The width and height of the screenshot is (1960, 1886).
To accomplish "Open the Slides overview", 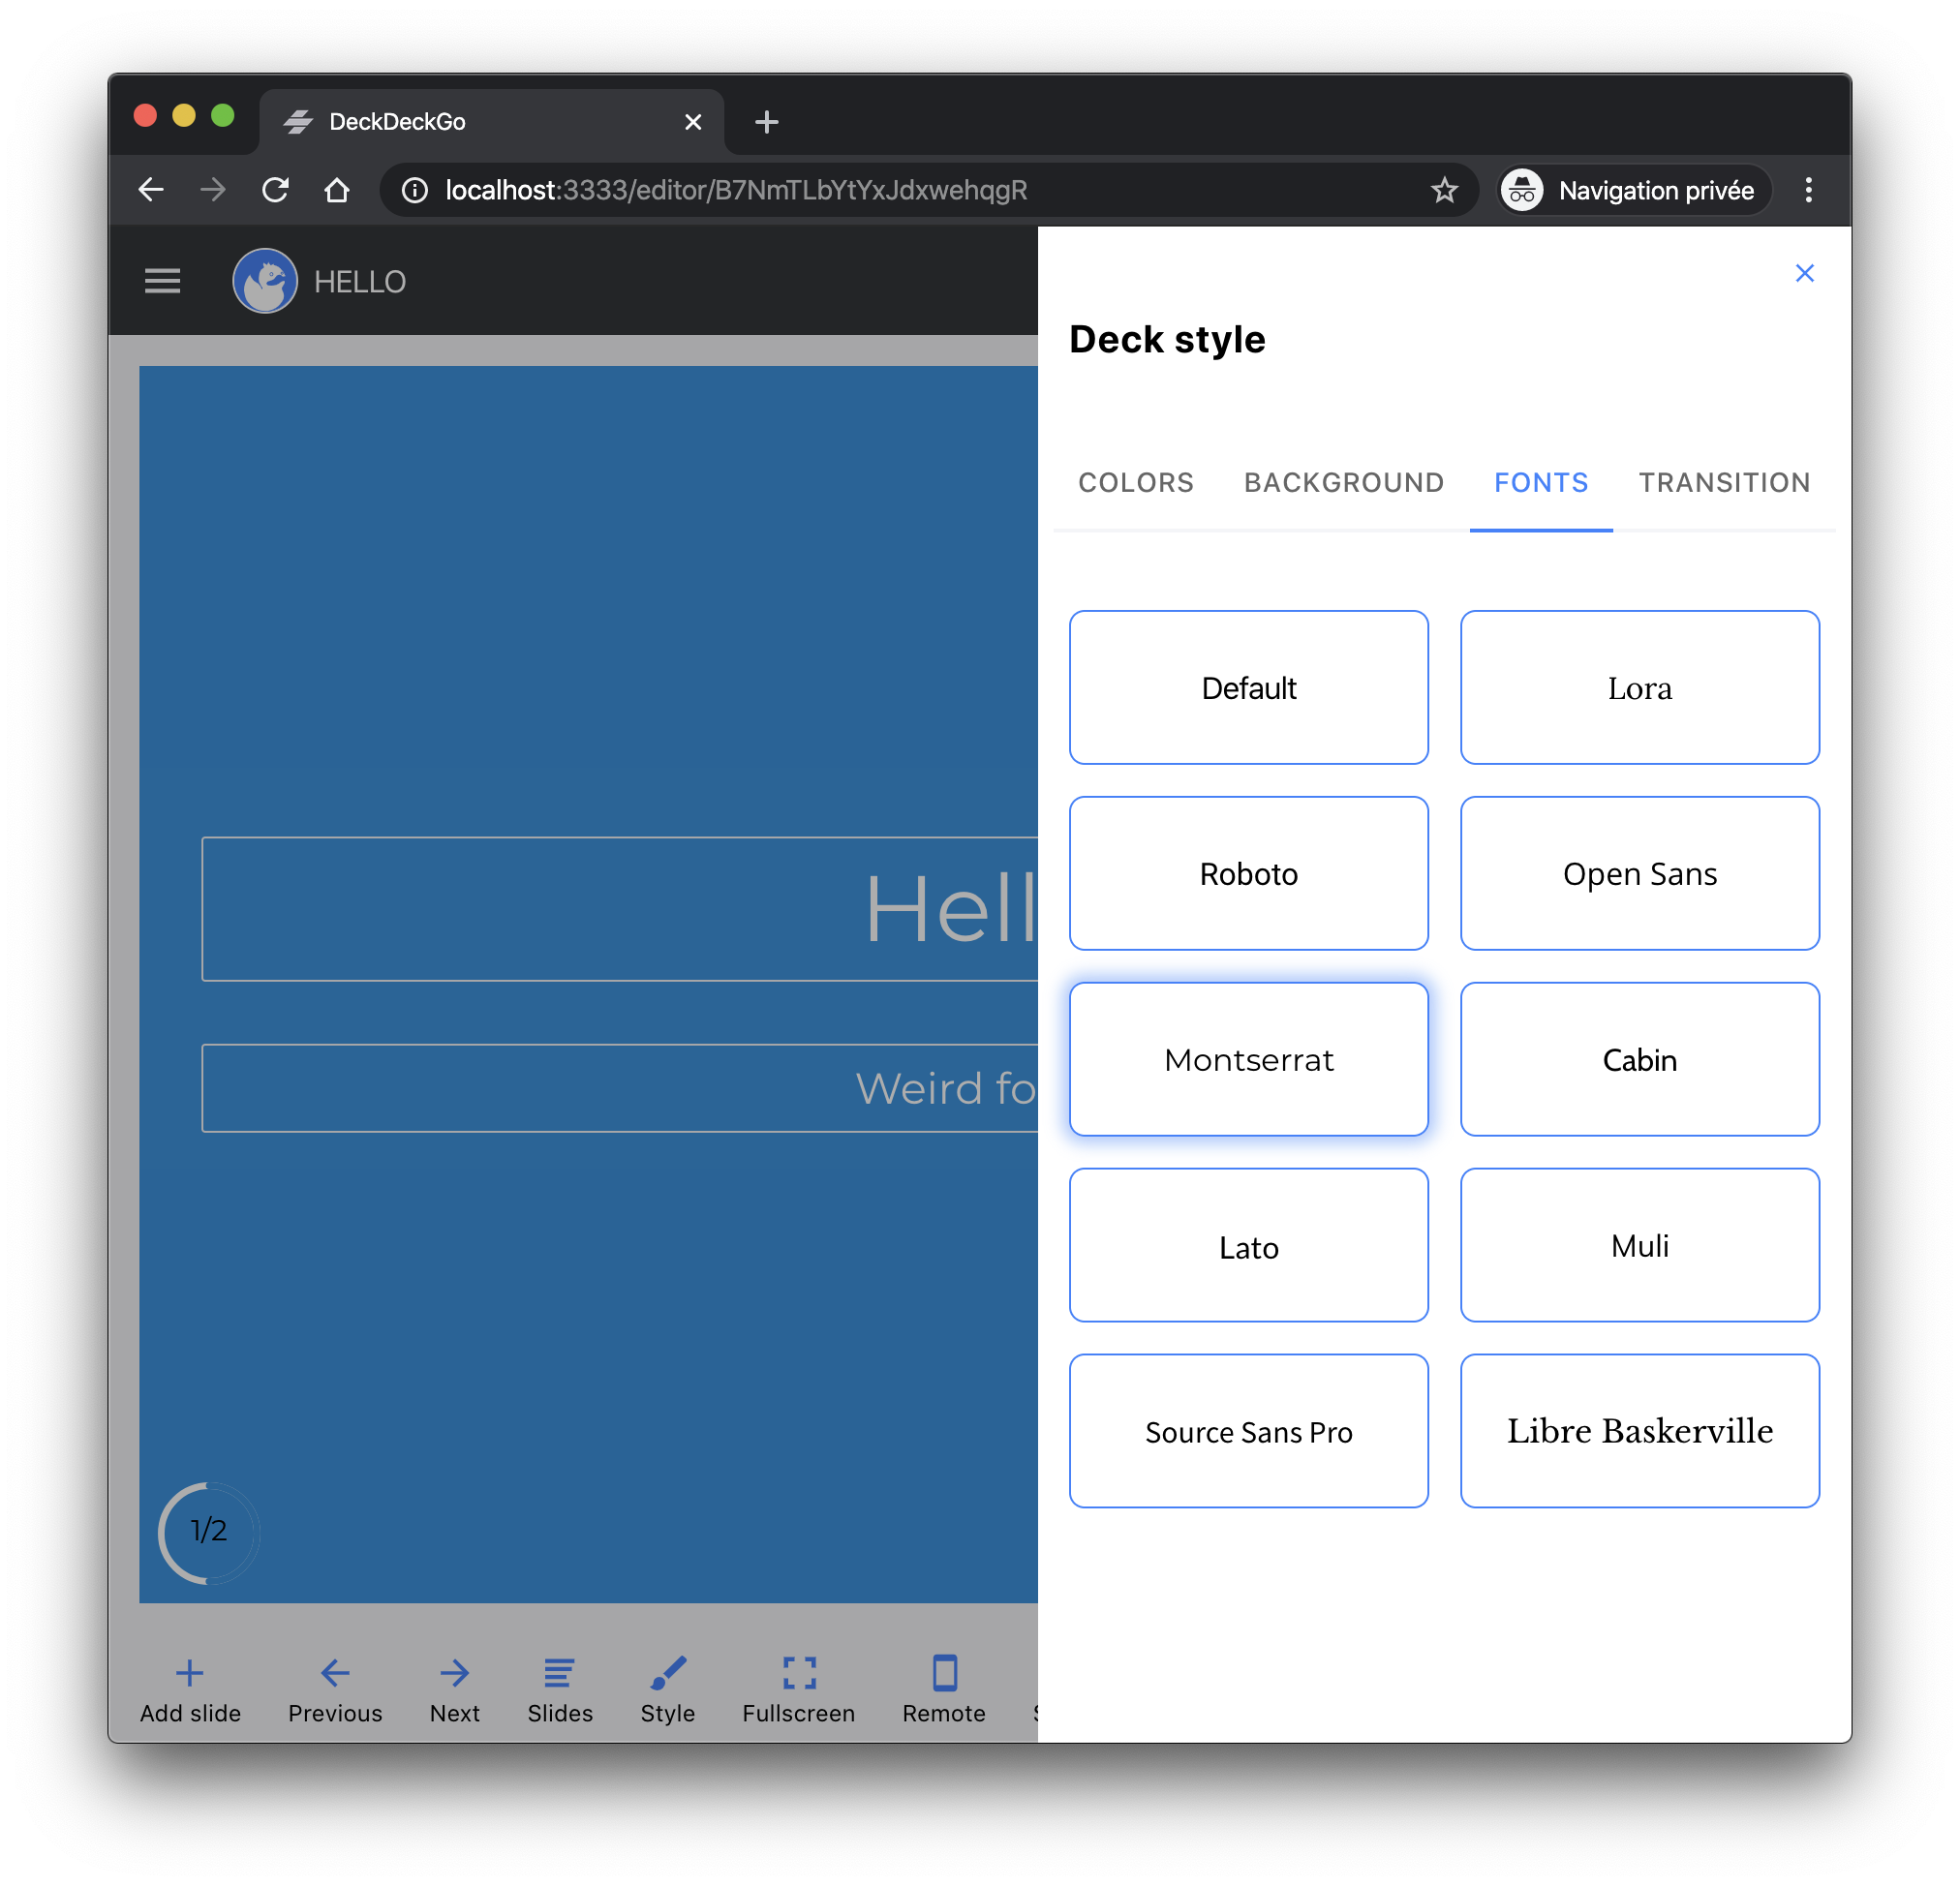I will coord(559,1690).
